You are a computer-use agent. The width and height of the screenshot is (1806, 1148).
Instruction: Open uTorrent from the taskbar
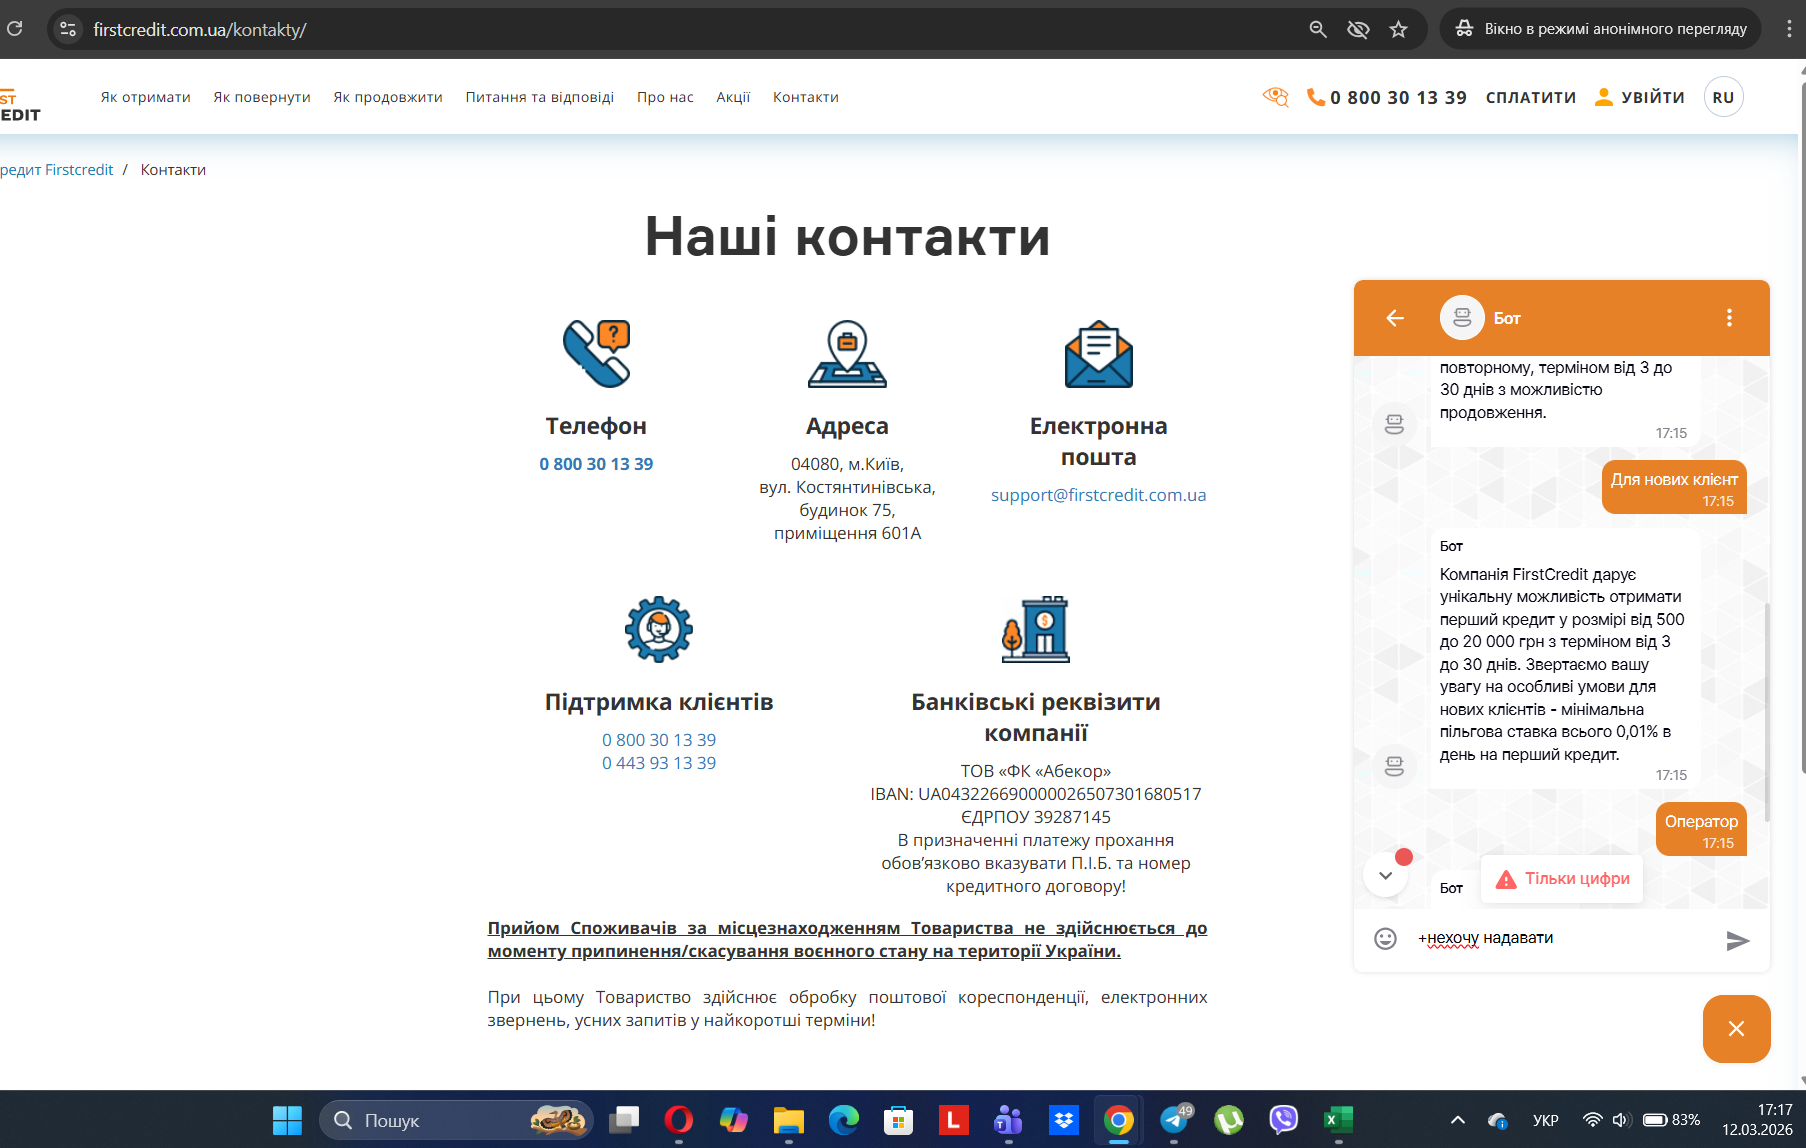1229,1120
